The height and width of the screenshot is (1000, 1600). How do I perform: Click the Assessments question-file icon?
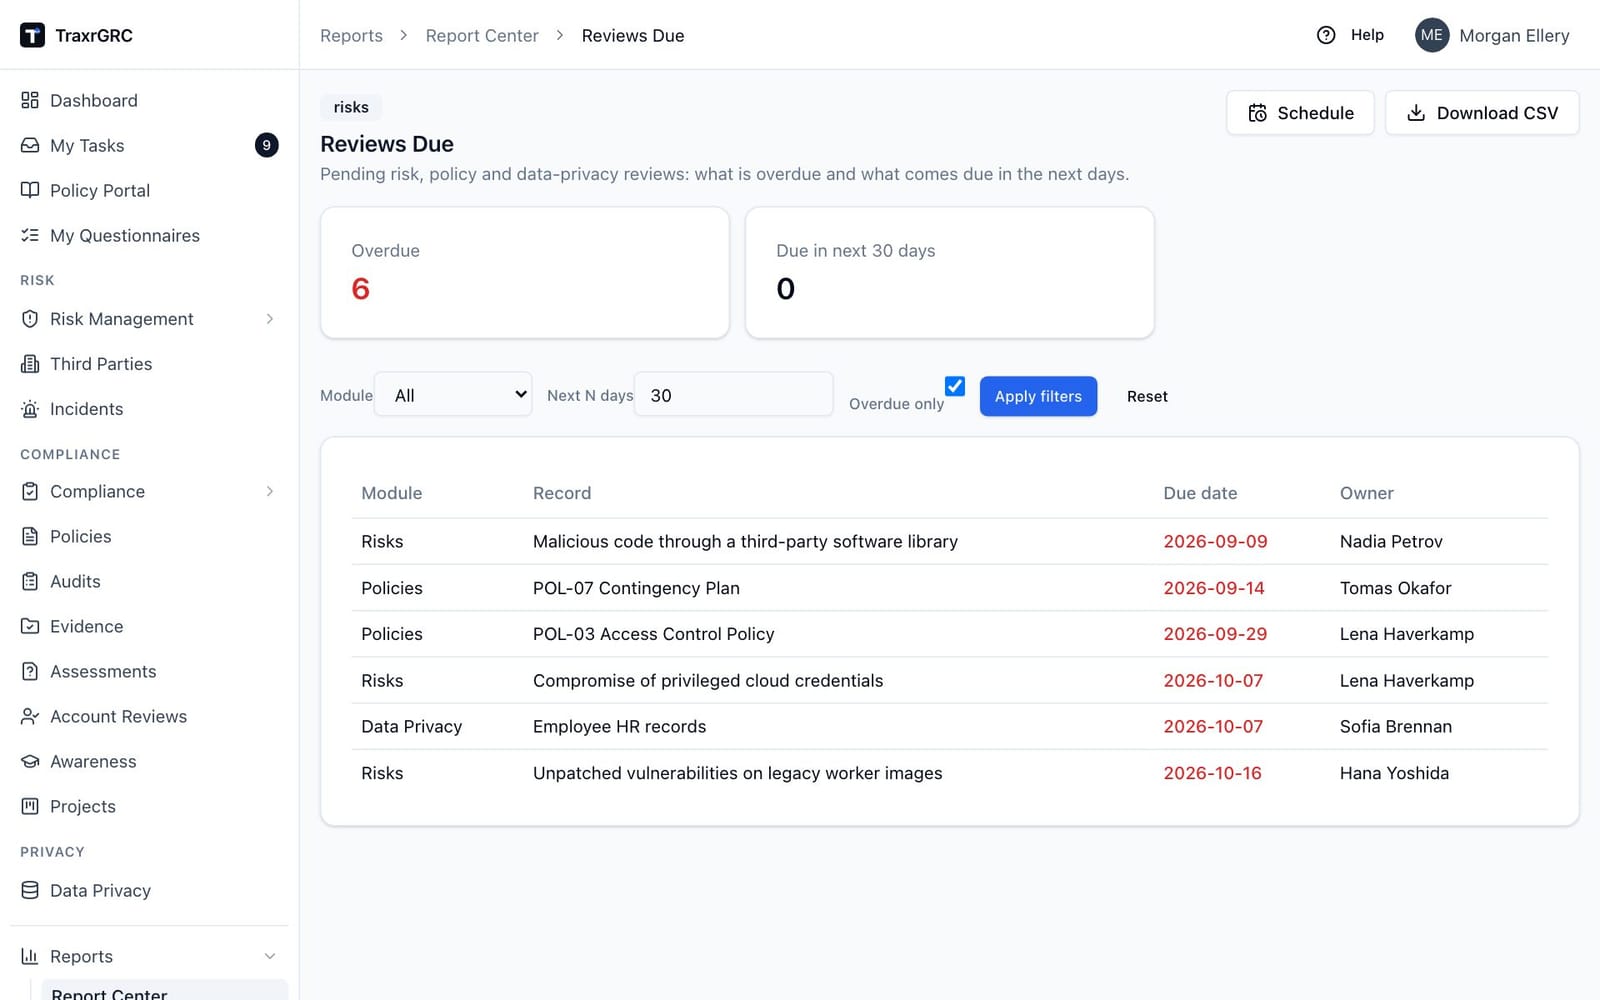tap(30, 671)
